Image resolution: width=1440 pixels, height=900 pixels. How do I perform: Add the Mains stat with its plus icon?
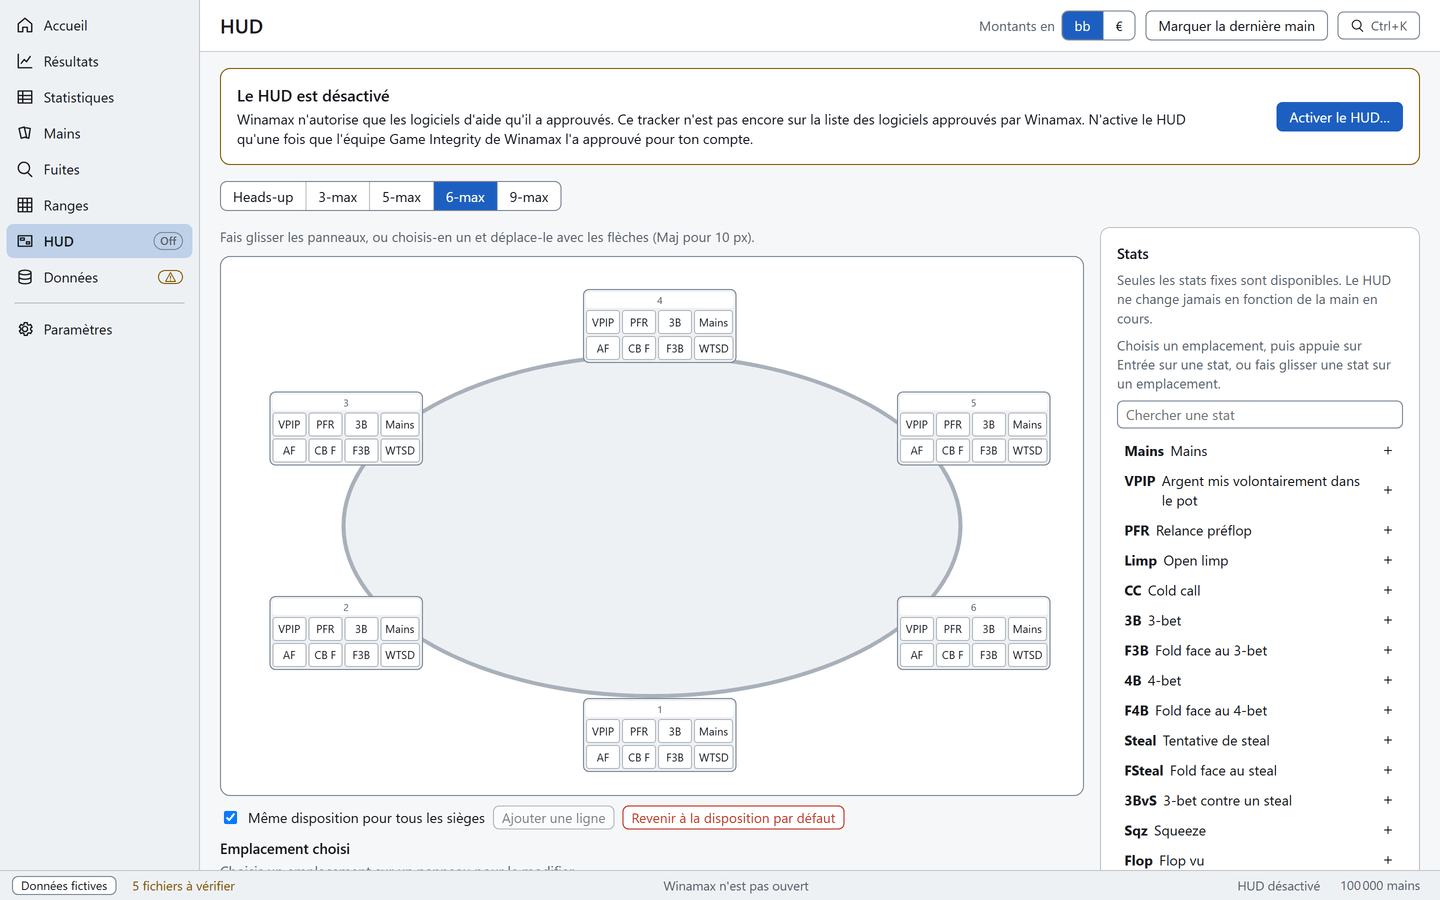1388,451
